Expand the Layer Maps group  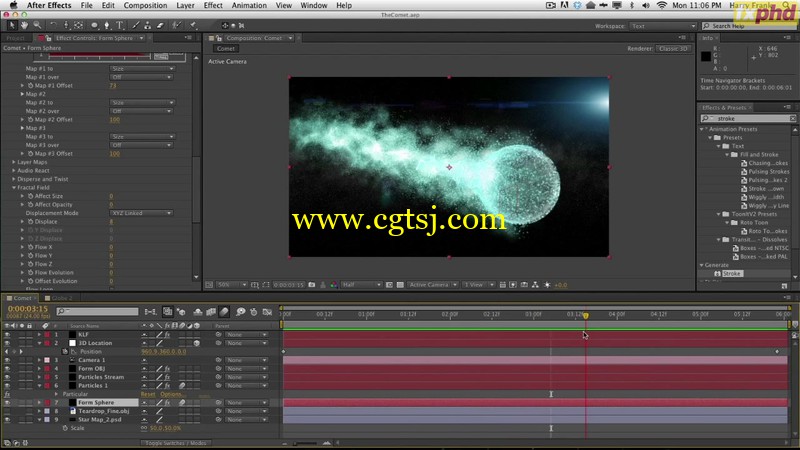14,162
